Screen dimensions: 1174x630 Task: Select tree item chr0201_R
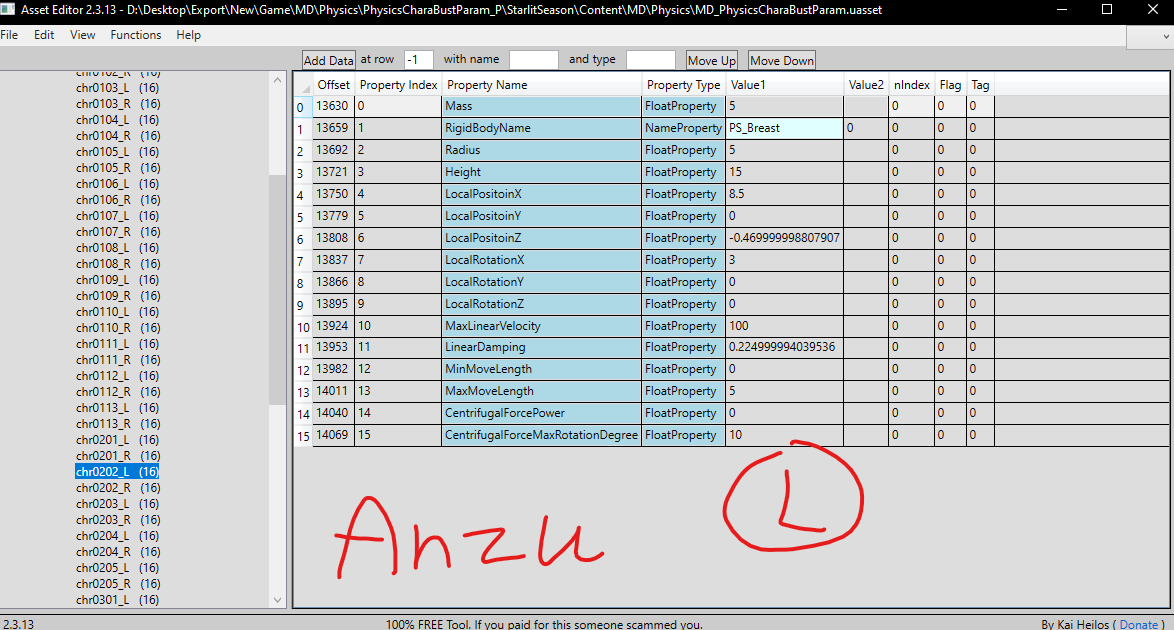(118, 455)
